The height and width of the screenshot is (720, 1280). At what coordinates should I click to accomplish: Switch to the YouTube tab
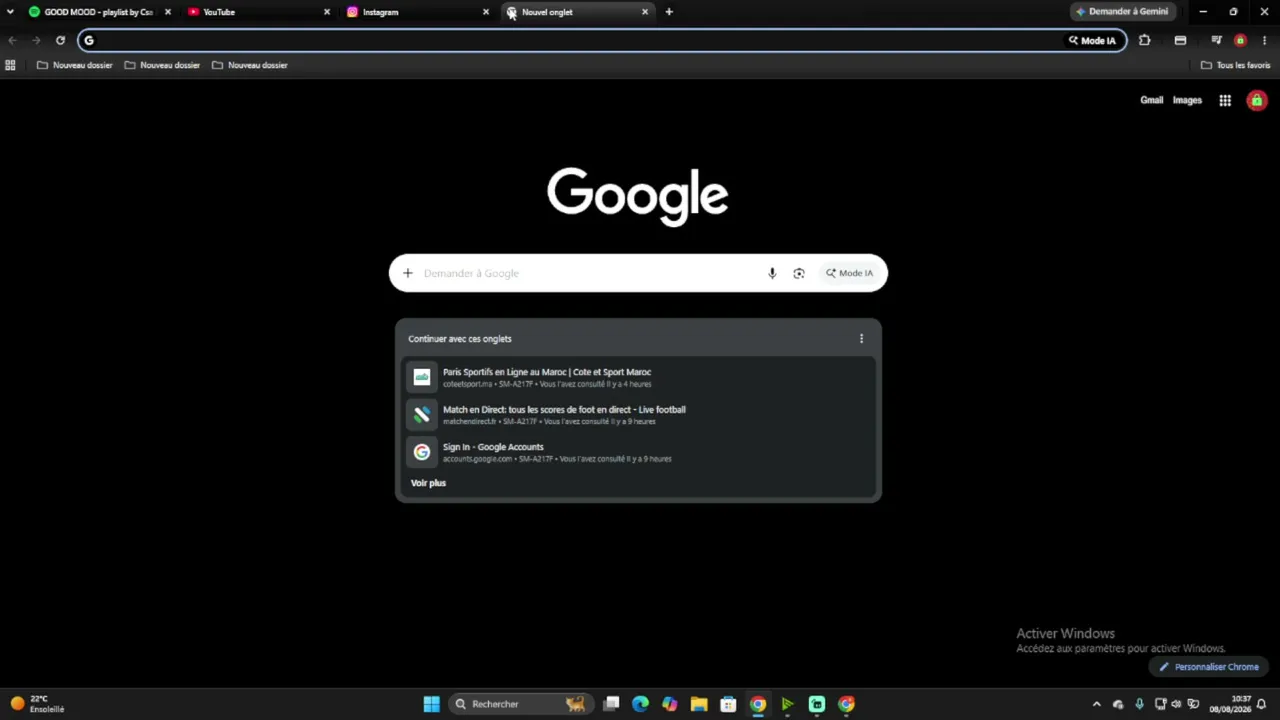point(259,12)
